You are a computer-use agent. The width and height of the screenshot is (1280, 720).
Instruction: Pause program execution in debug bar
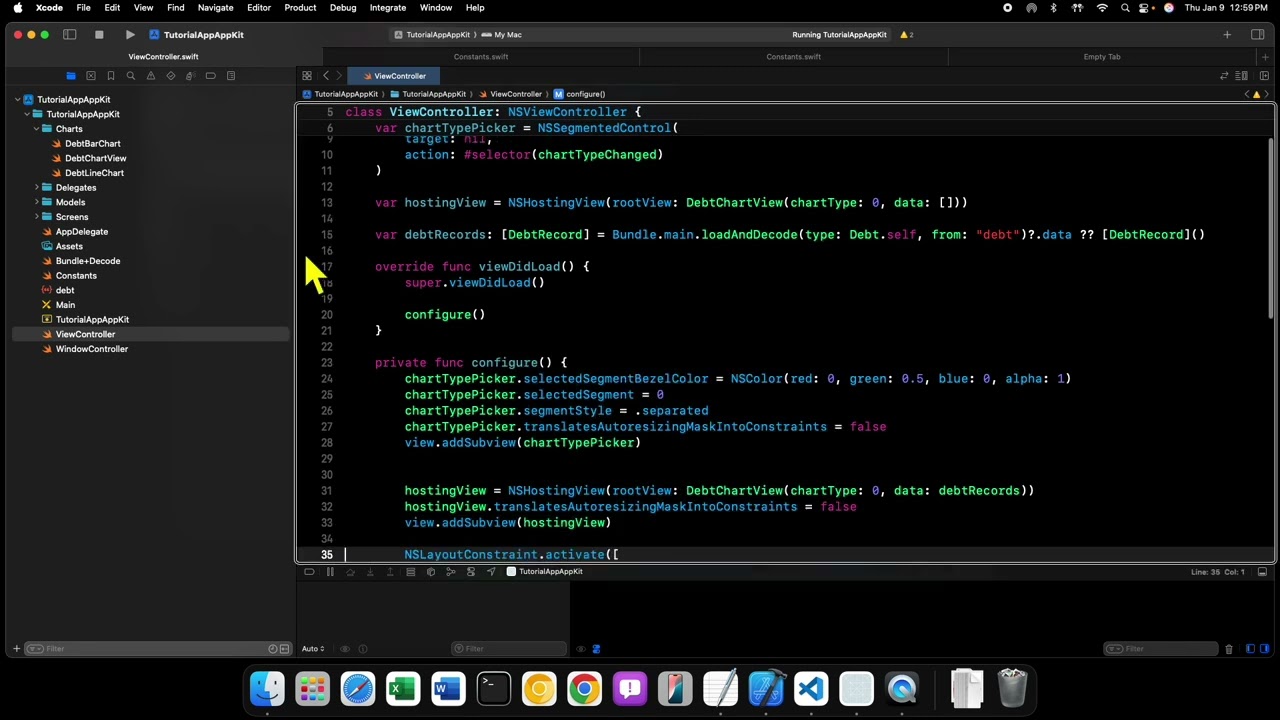330,572
